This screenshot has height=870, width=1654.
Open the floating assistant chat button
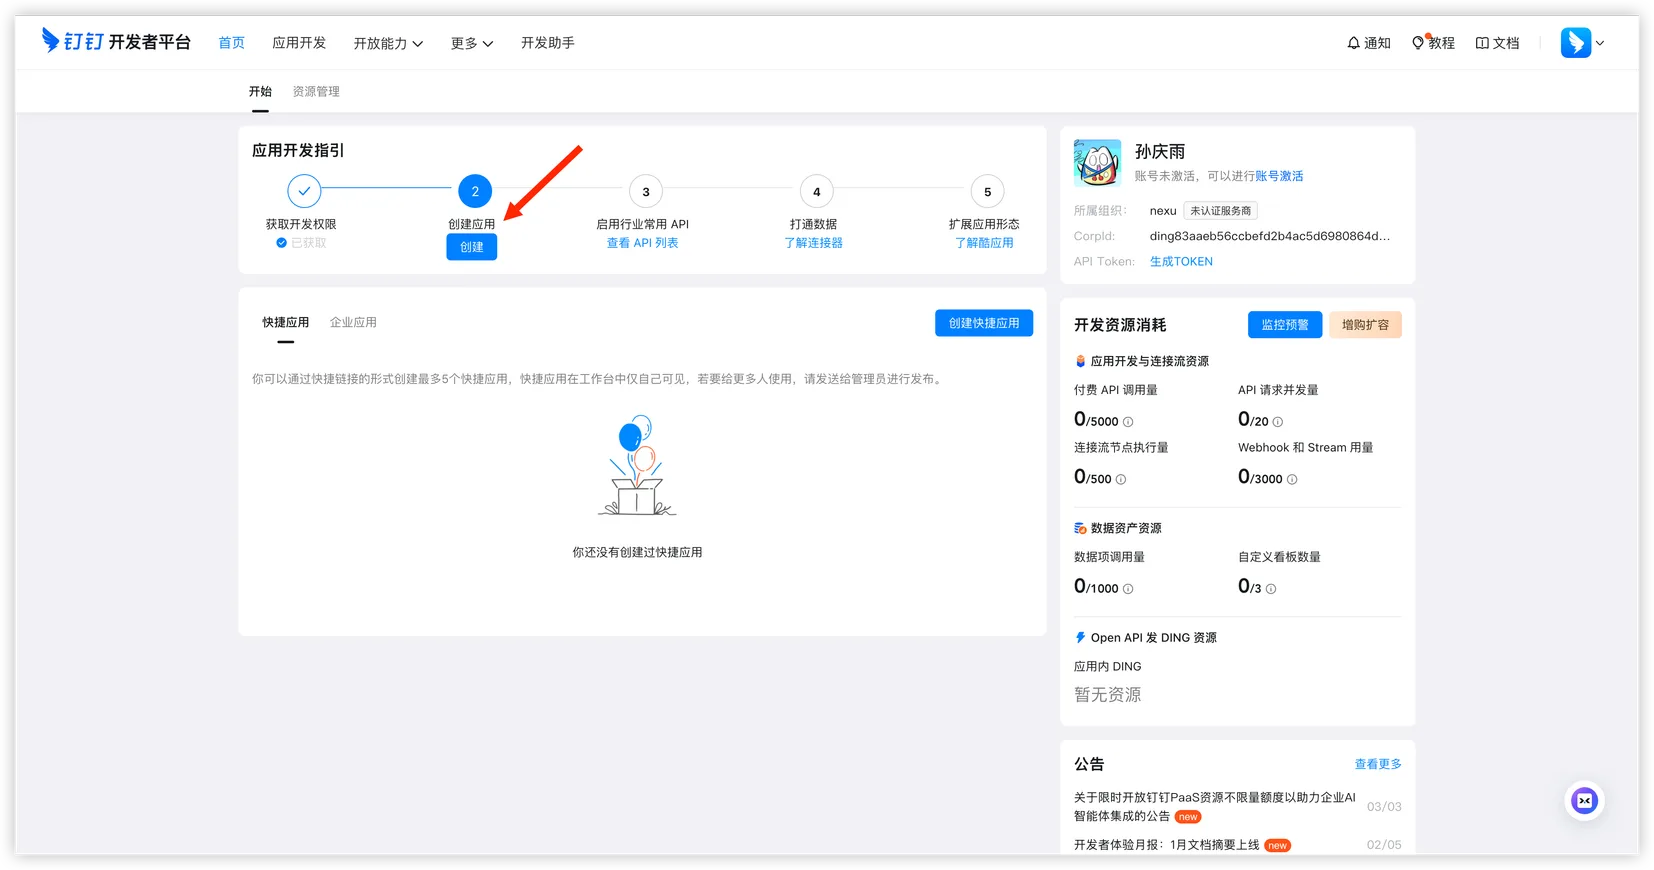click(1584, 800)
